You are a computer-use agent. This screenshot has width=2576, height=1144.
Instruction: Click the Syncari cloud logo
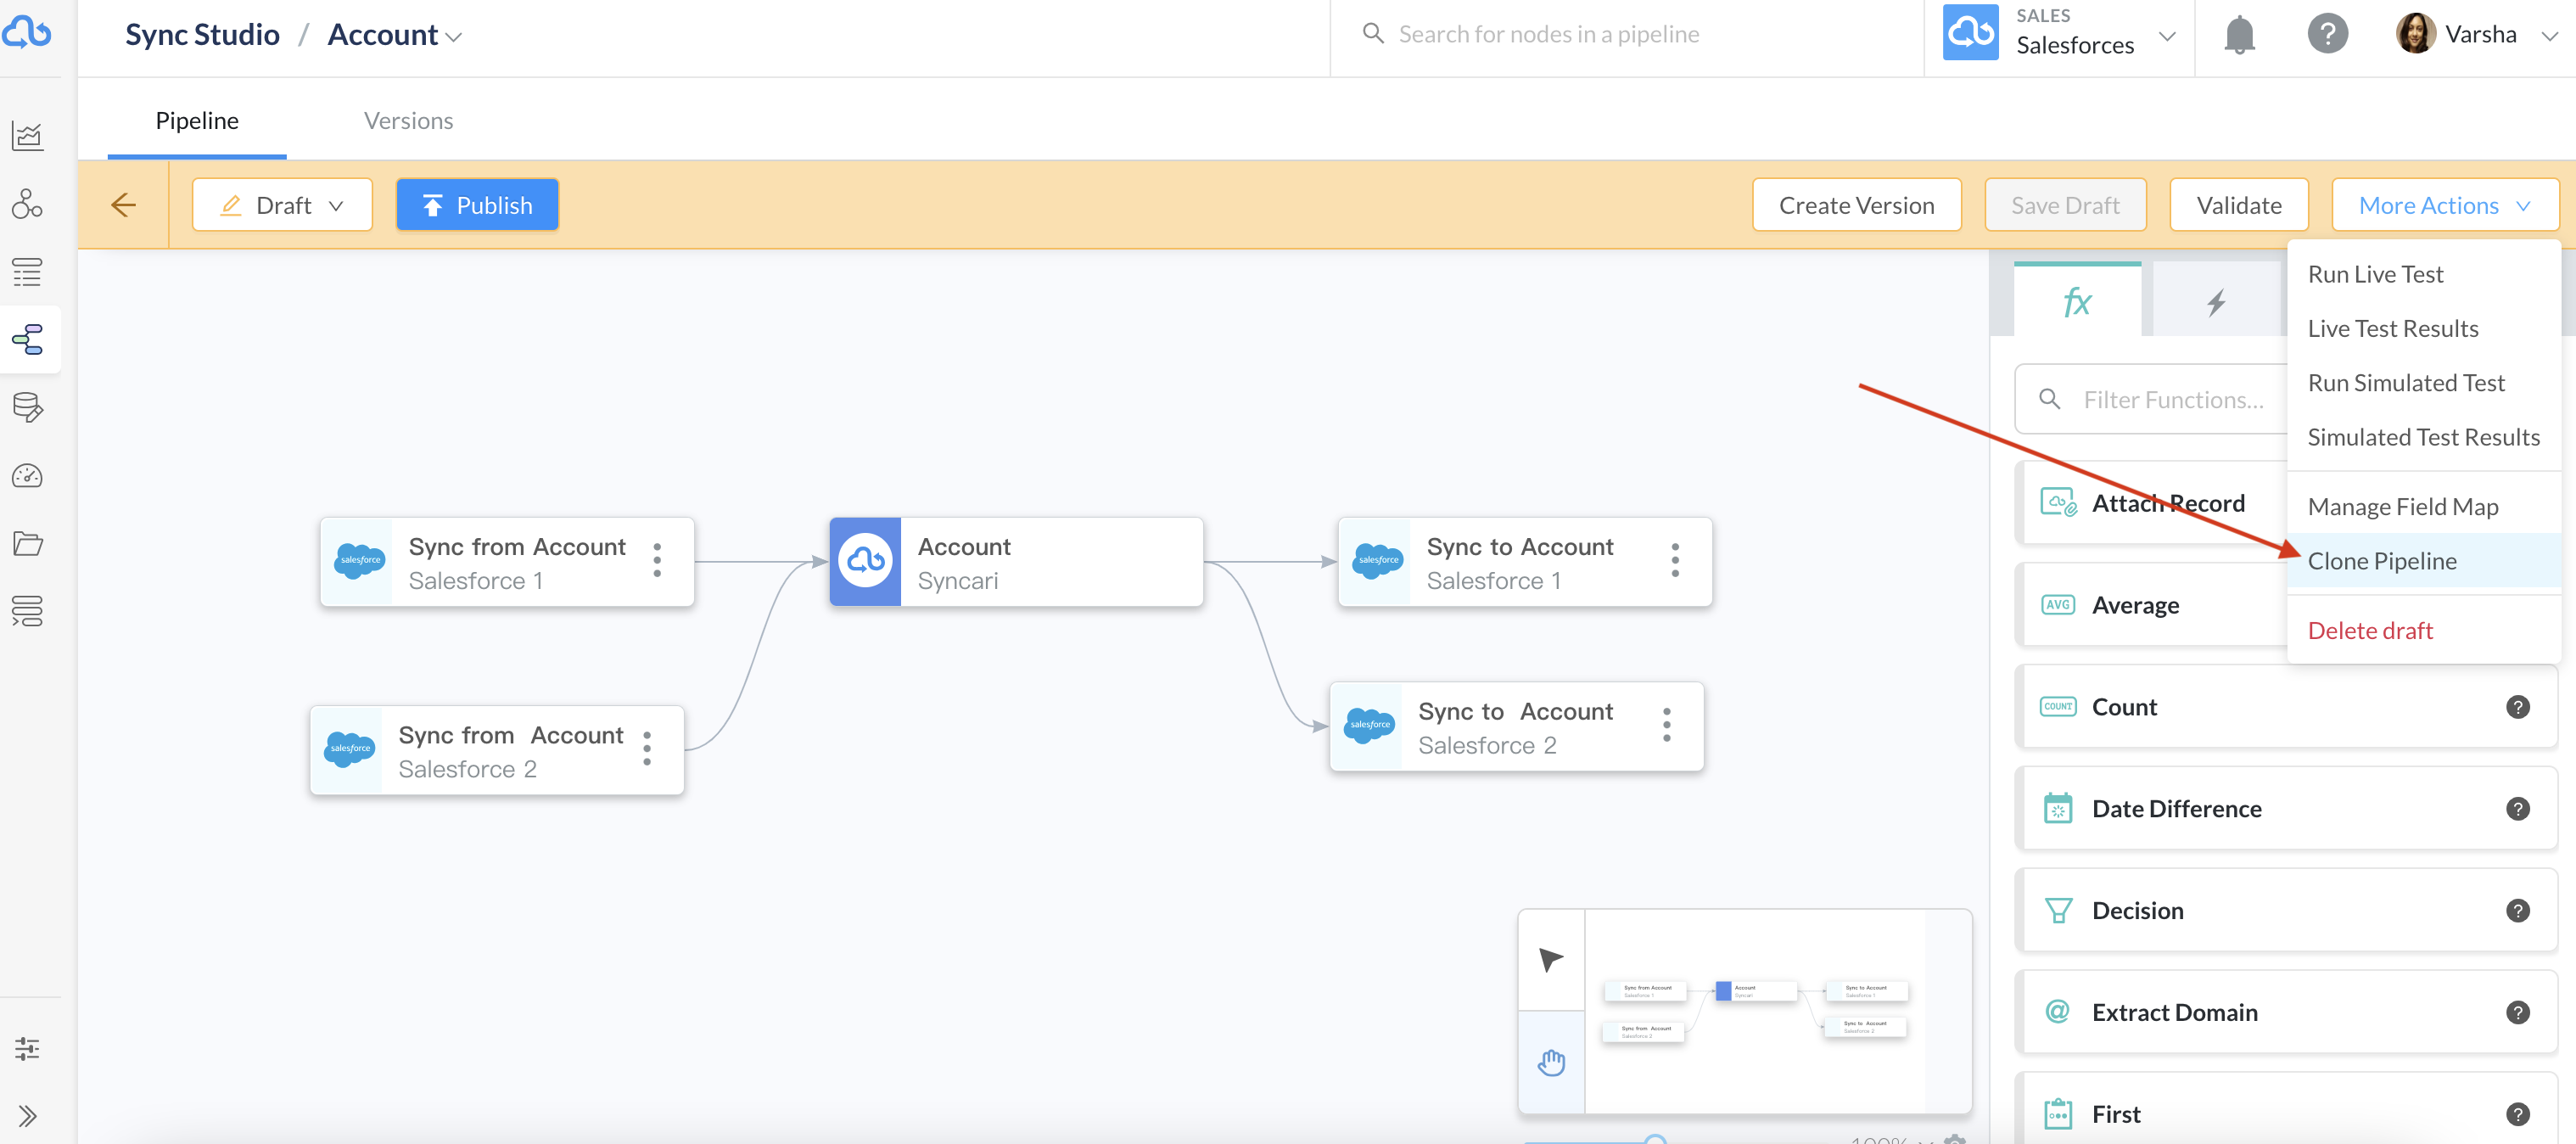point(27,33)
